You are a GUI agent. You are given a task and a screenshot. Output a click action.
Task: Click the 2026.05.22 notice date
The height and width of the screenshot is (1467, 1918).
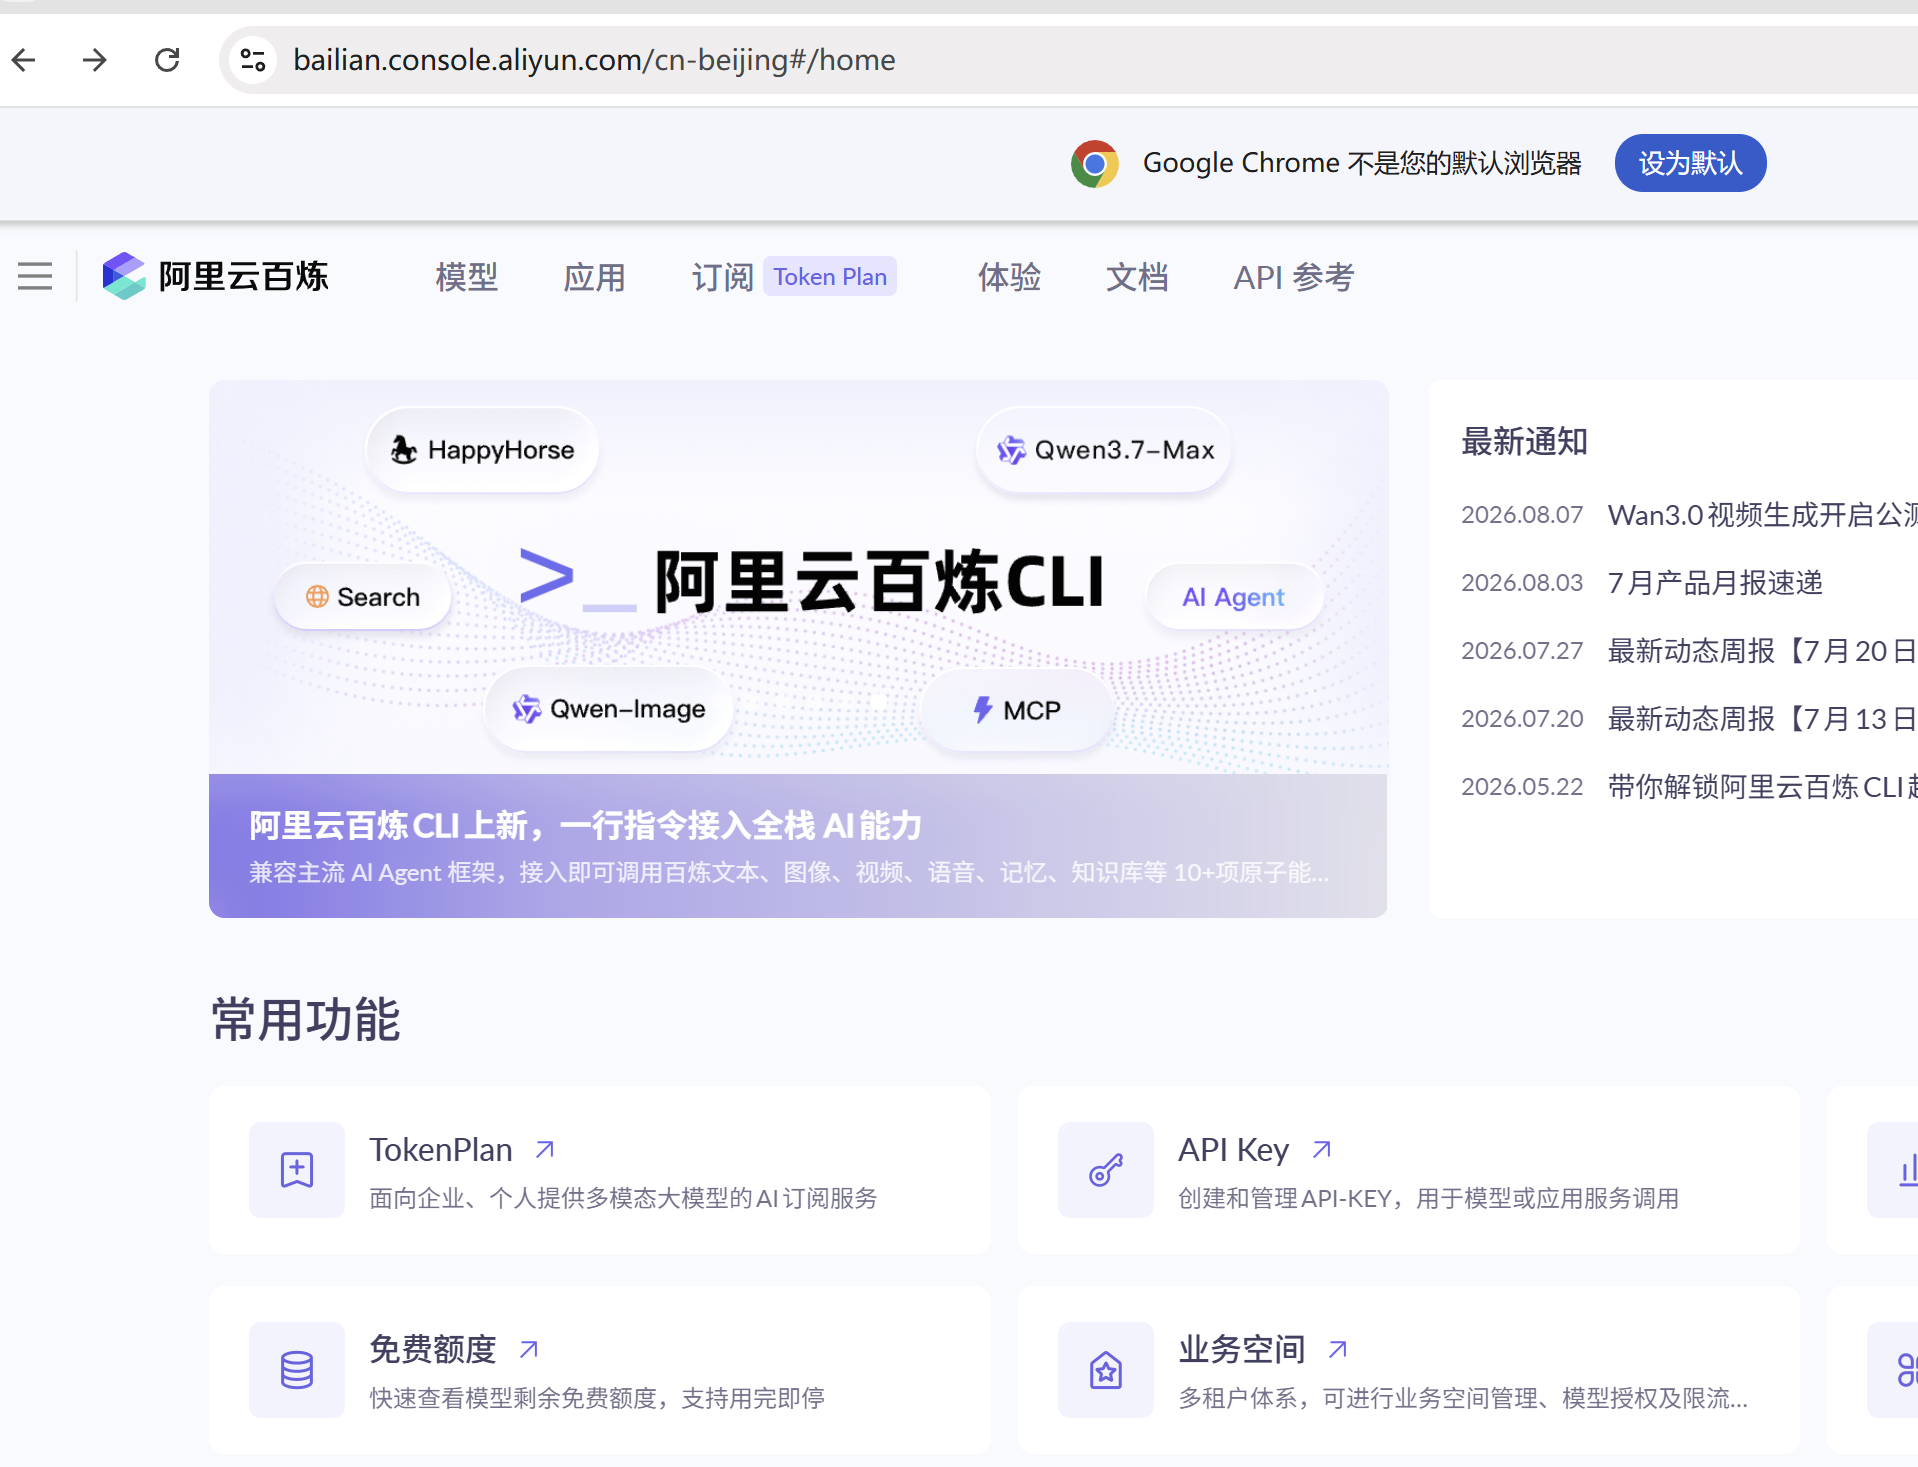[1522, 787]
